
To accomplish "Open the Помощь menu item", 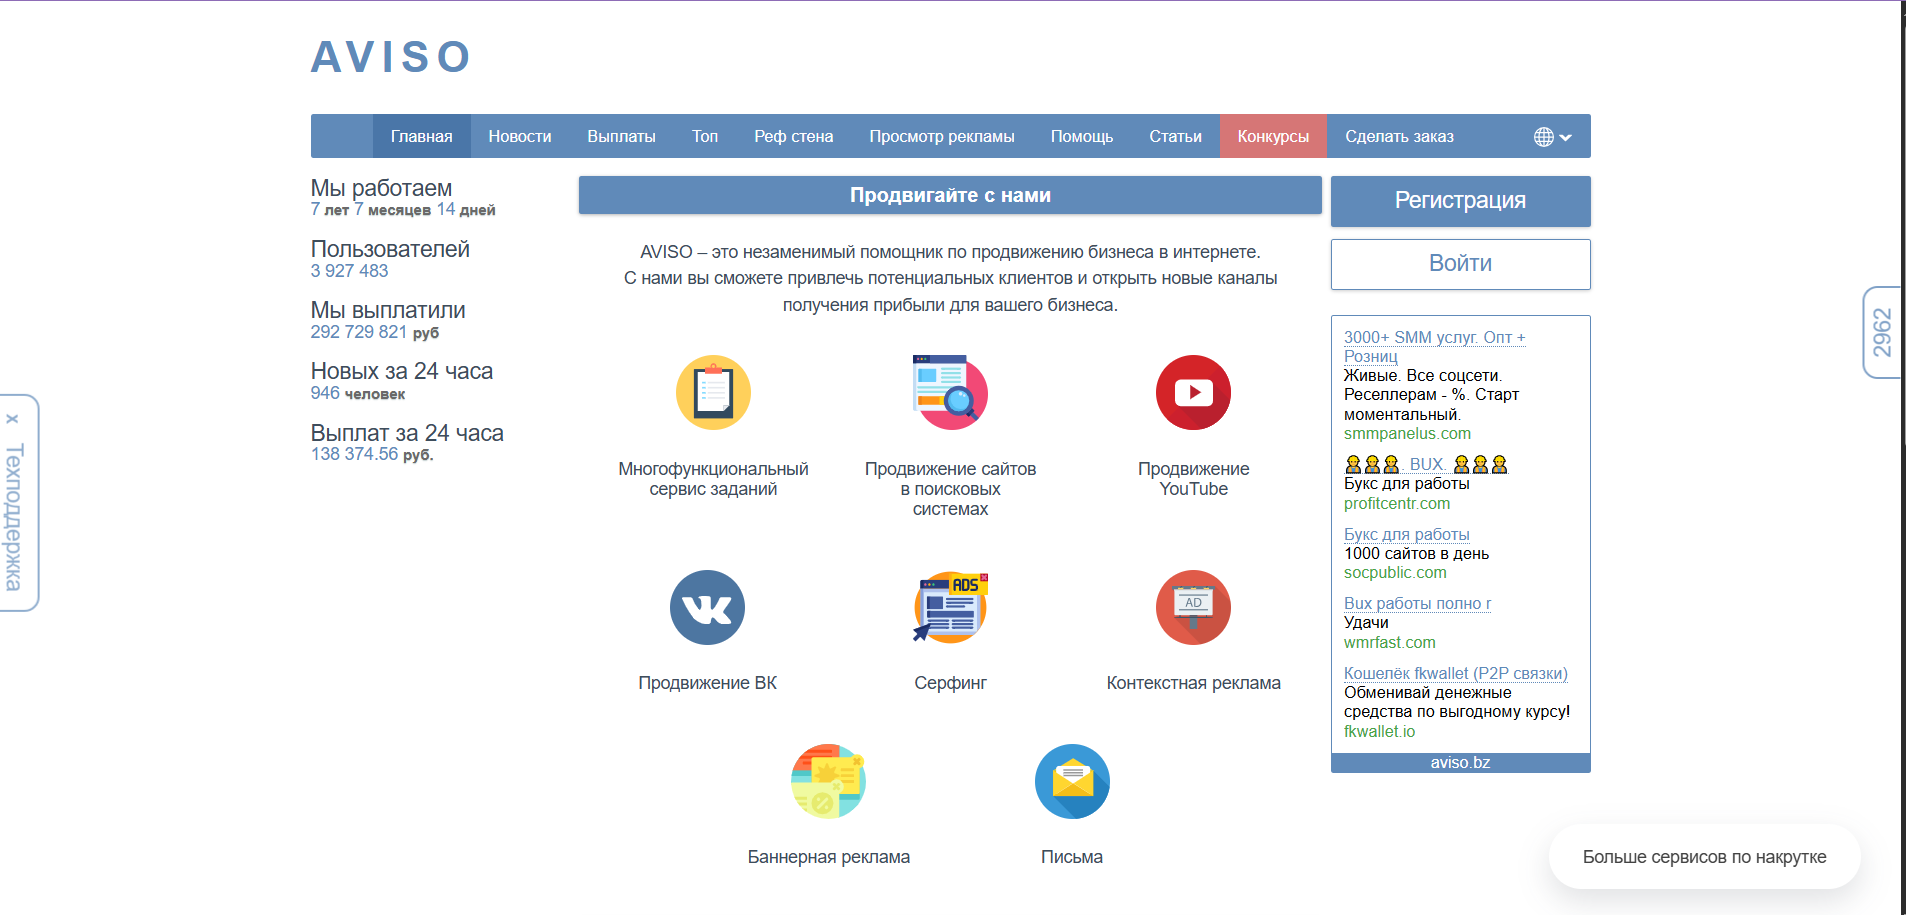I will point(1081,136).
